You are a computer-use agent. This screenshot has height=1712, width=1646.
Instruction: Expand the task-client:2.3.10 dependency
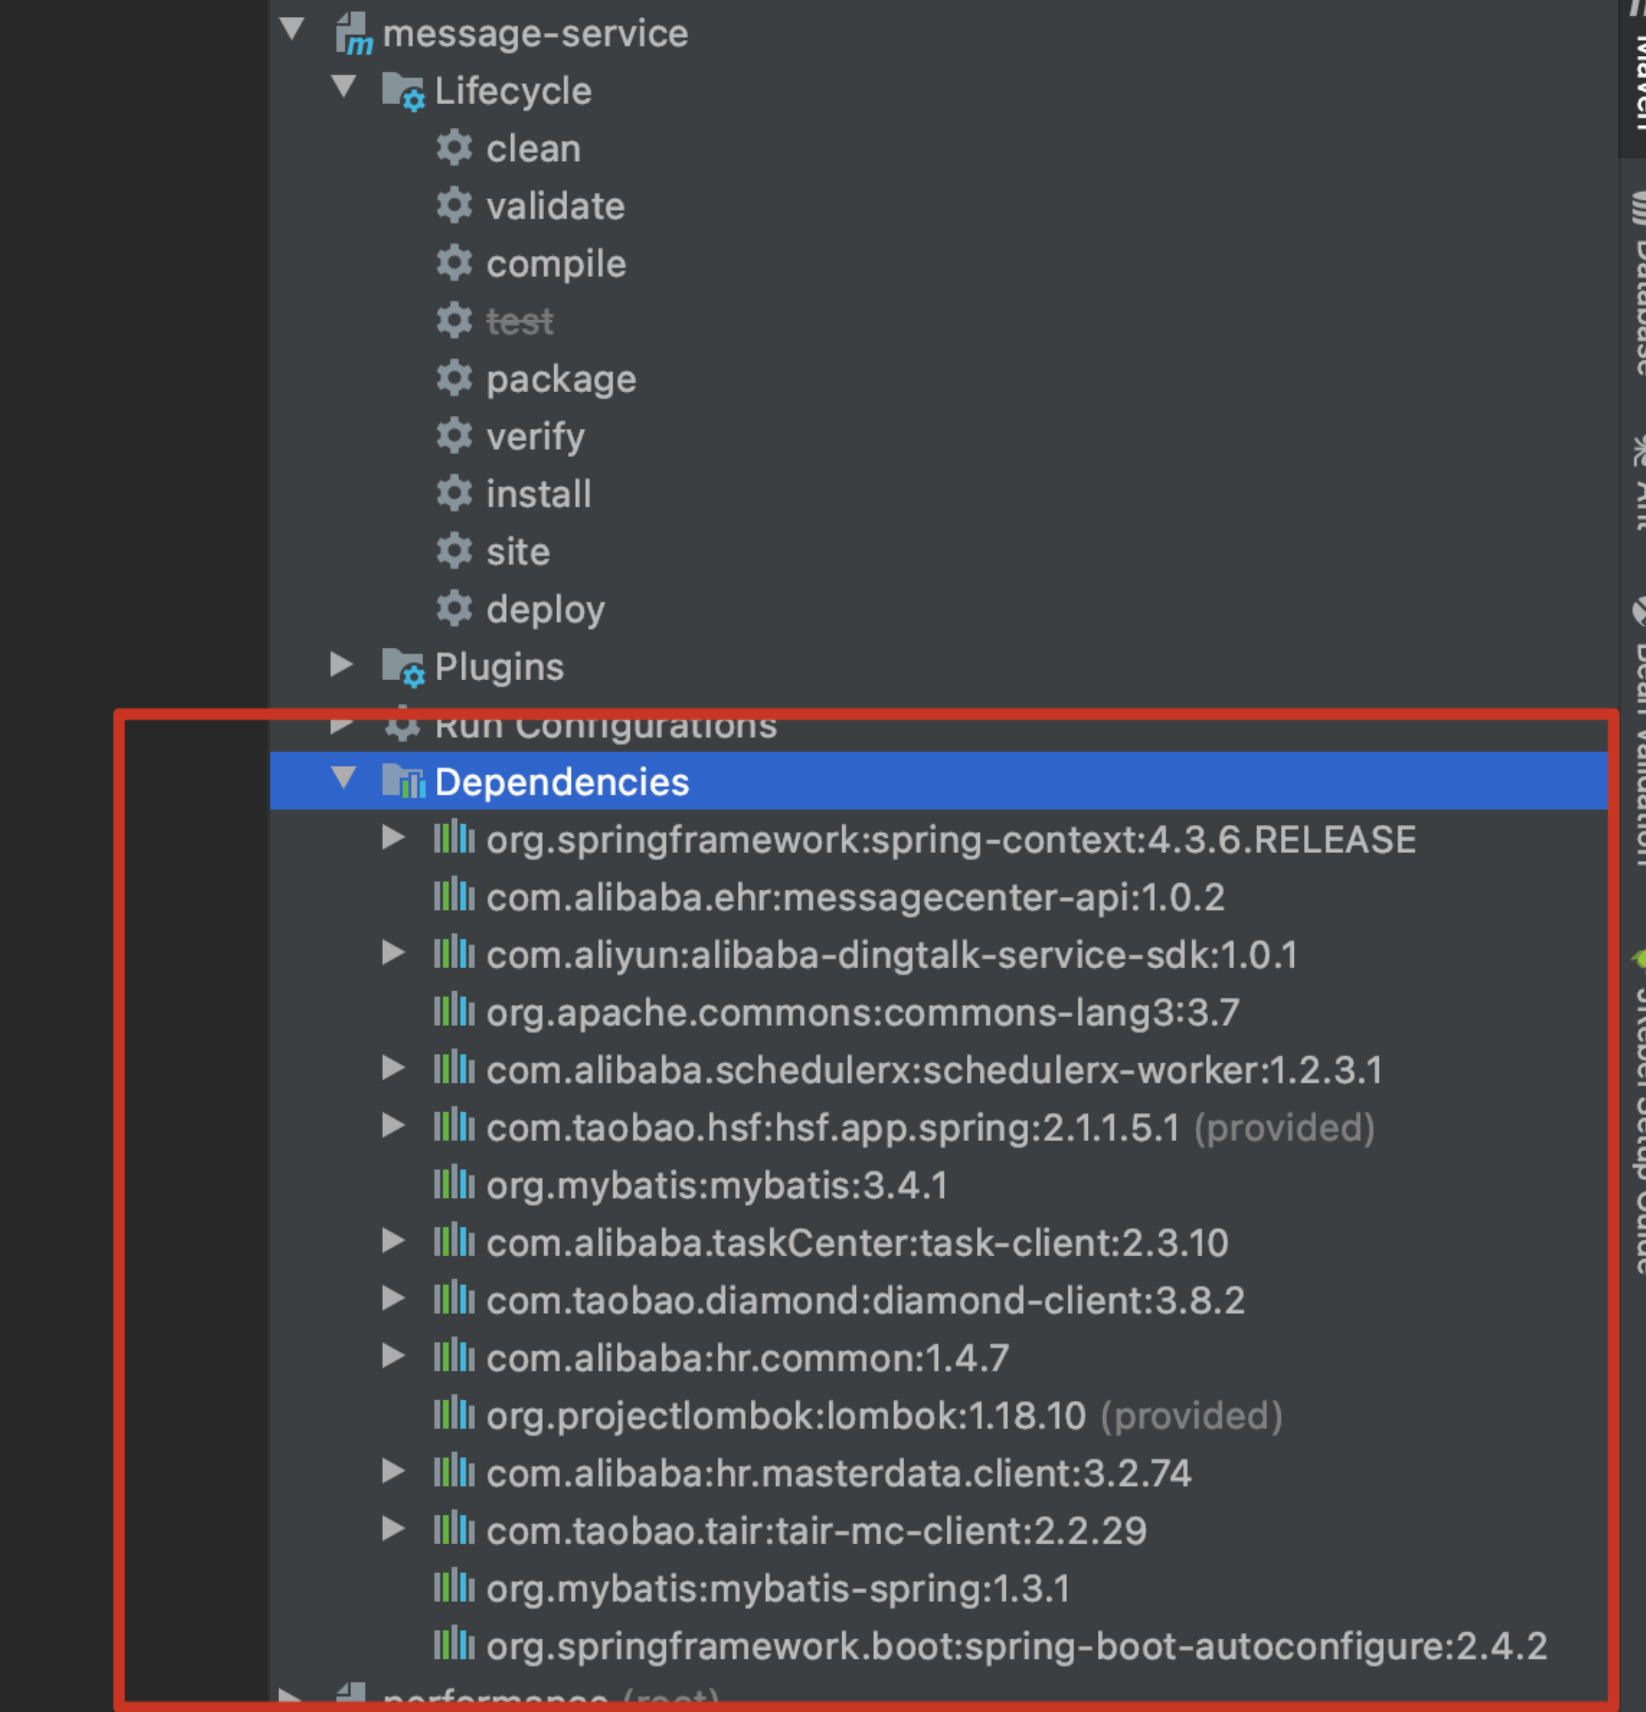(x=394, y=1240)
